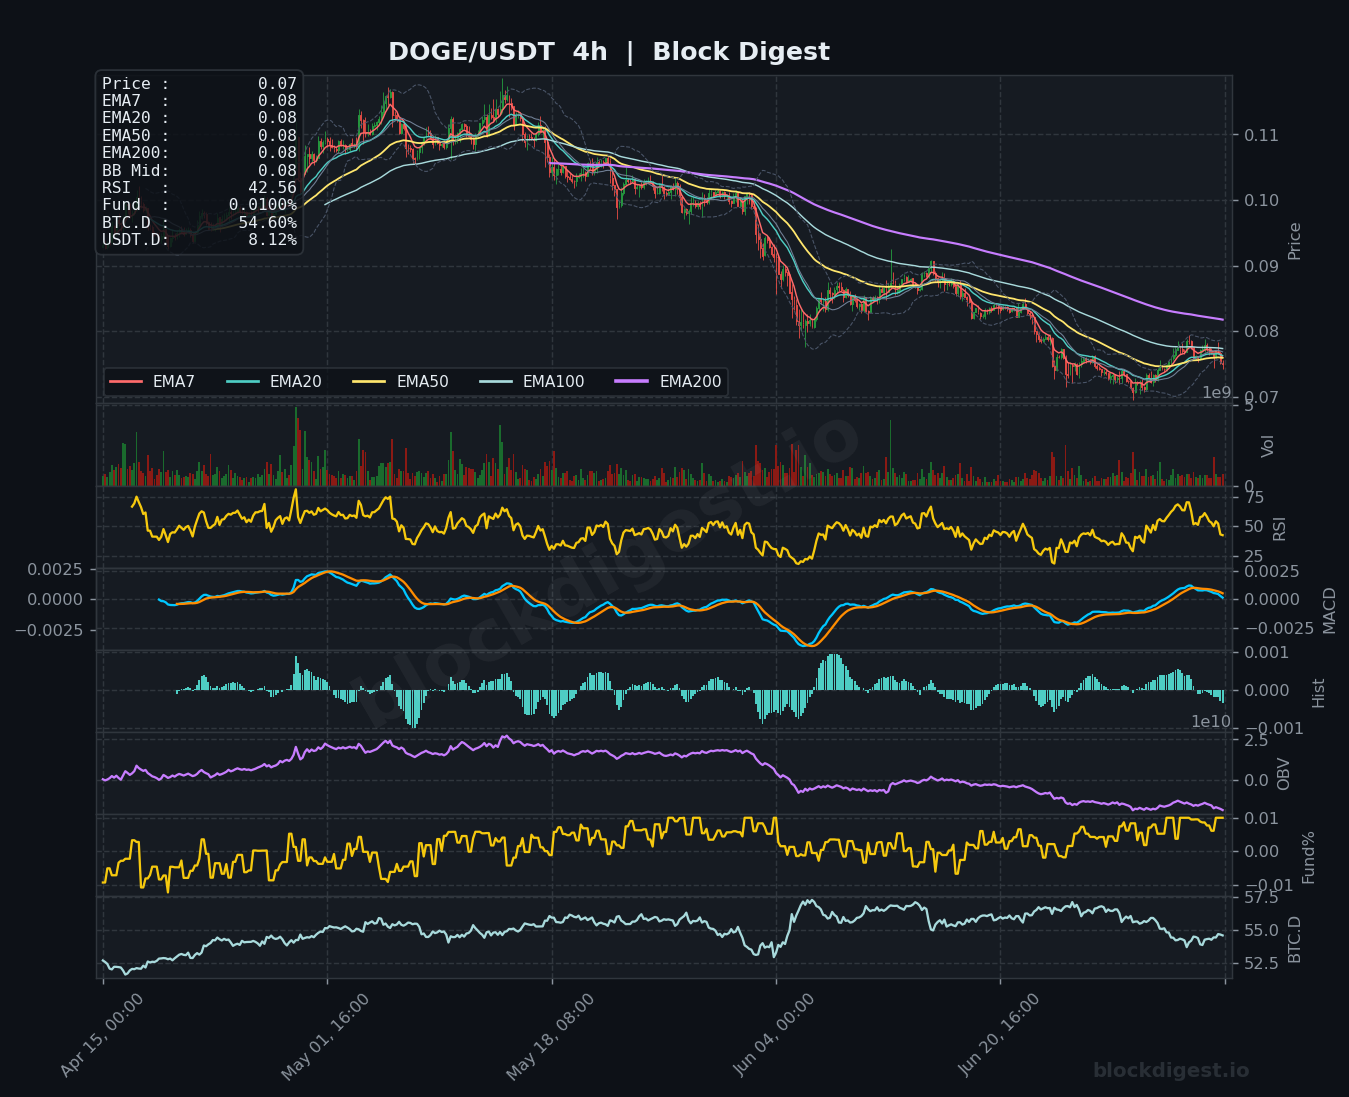
Task: Click the "Jun 20, 16:00" date label
Action: coord(1000,1036)
